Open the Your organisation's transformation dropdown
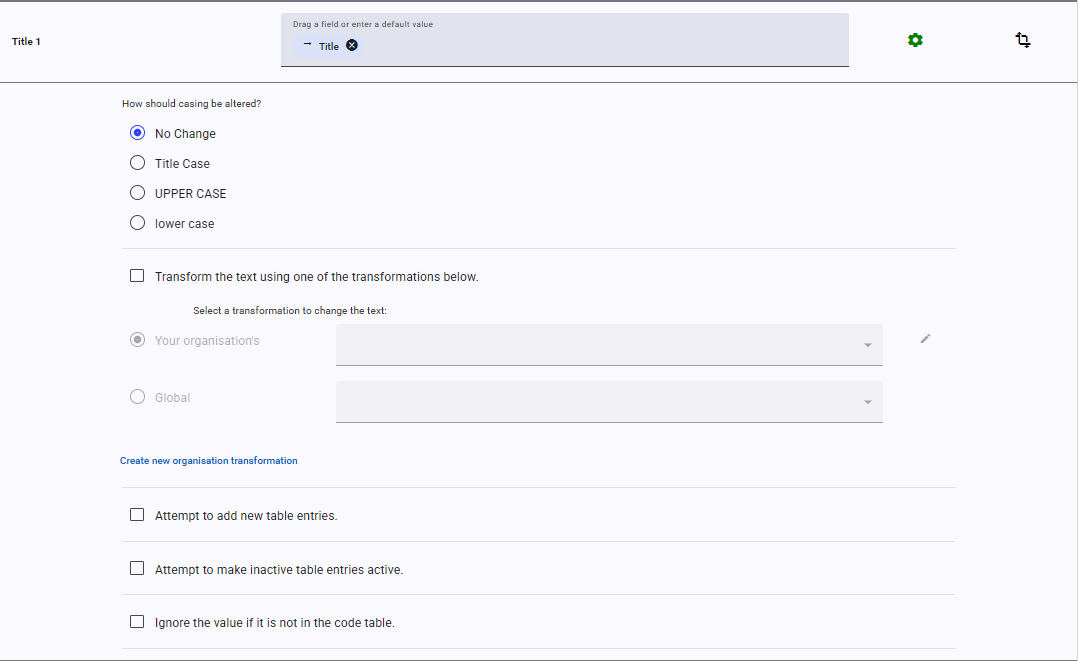This screenshot has width=1078, height=661. click(x=608, y=345)
